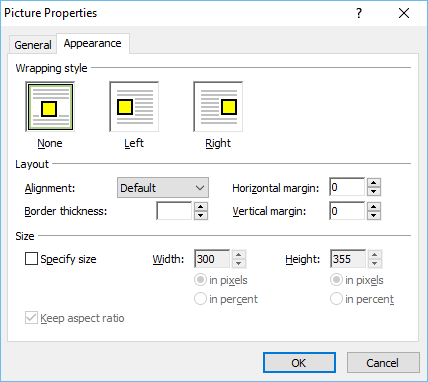The image size is (428, 382).
Task: Select height in percent radio button
Action: click(x=336, y=299)
